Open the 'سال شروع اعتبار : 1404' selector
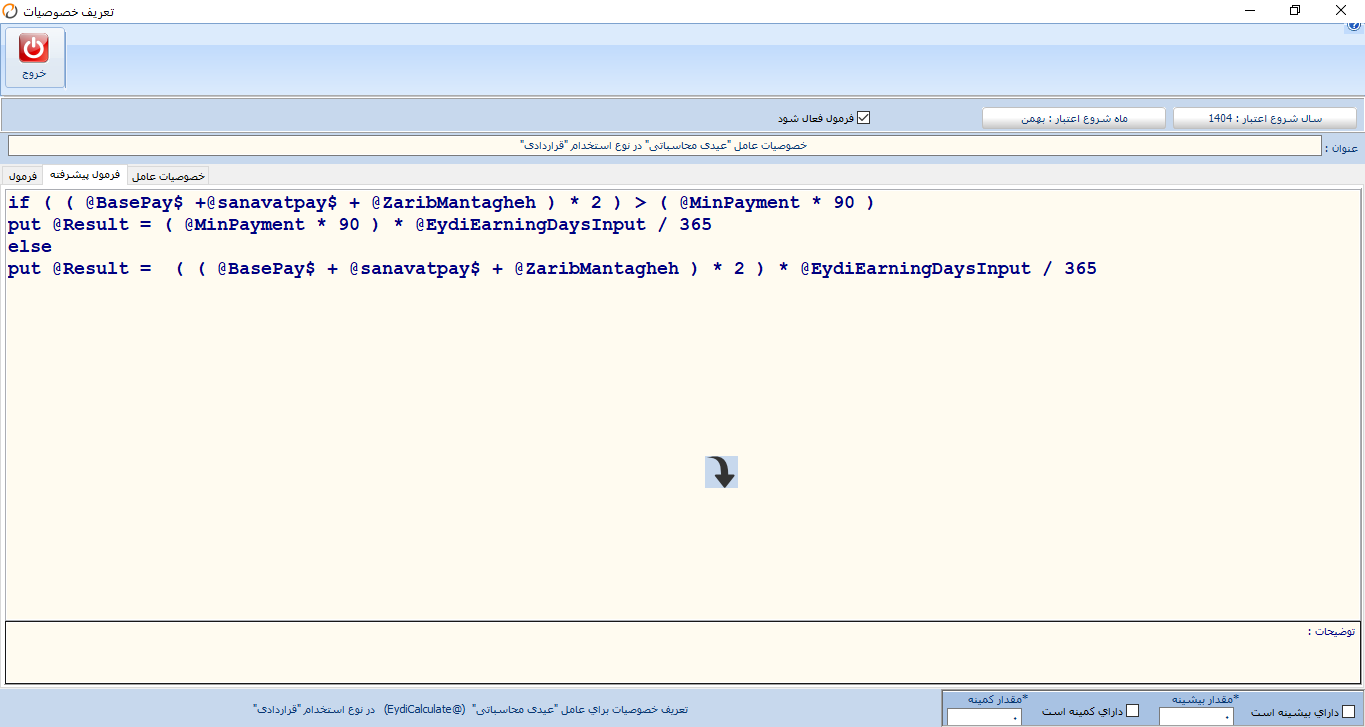 [x=1265, y=118]
